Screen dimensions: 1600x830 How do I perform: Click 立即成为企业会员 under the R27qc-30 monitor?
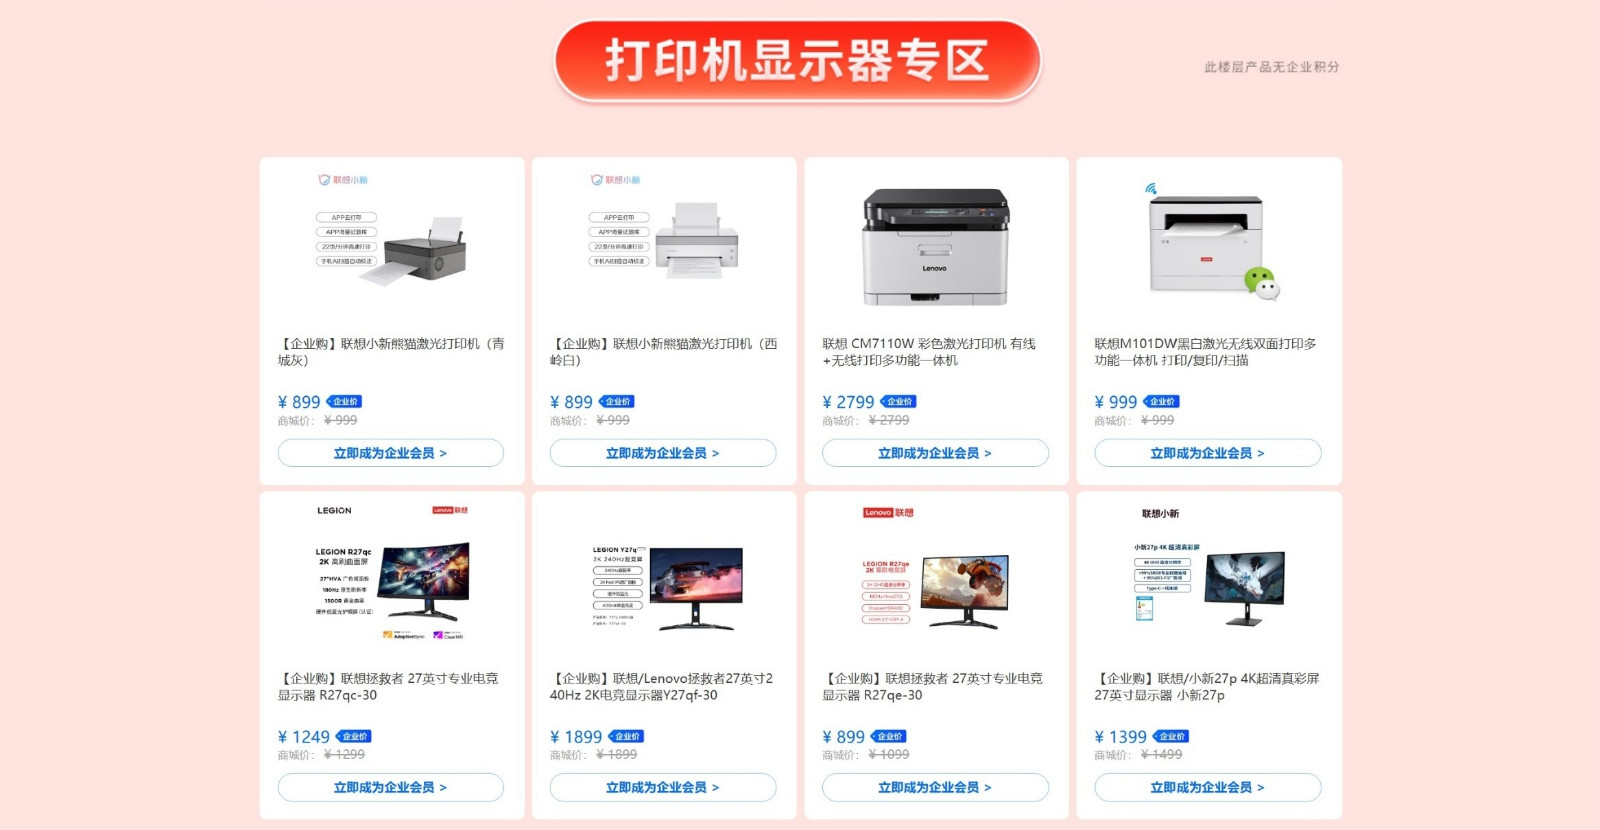tap(391, 787)
